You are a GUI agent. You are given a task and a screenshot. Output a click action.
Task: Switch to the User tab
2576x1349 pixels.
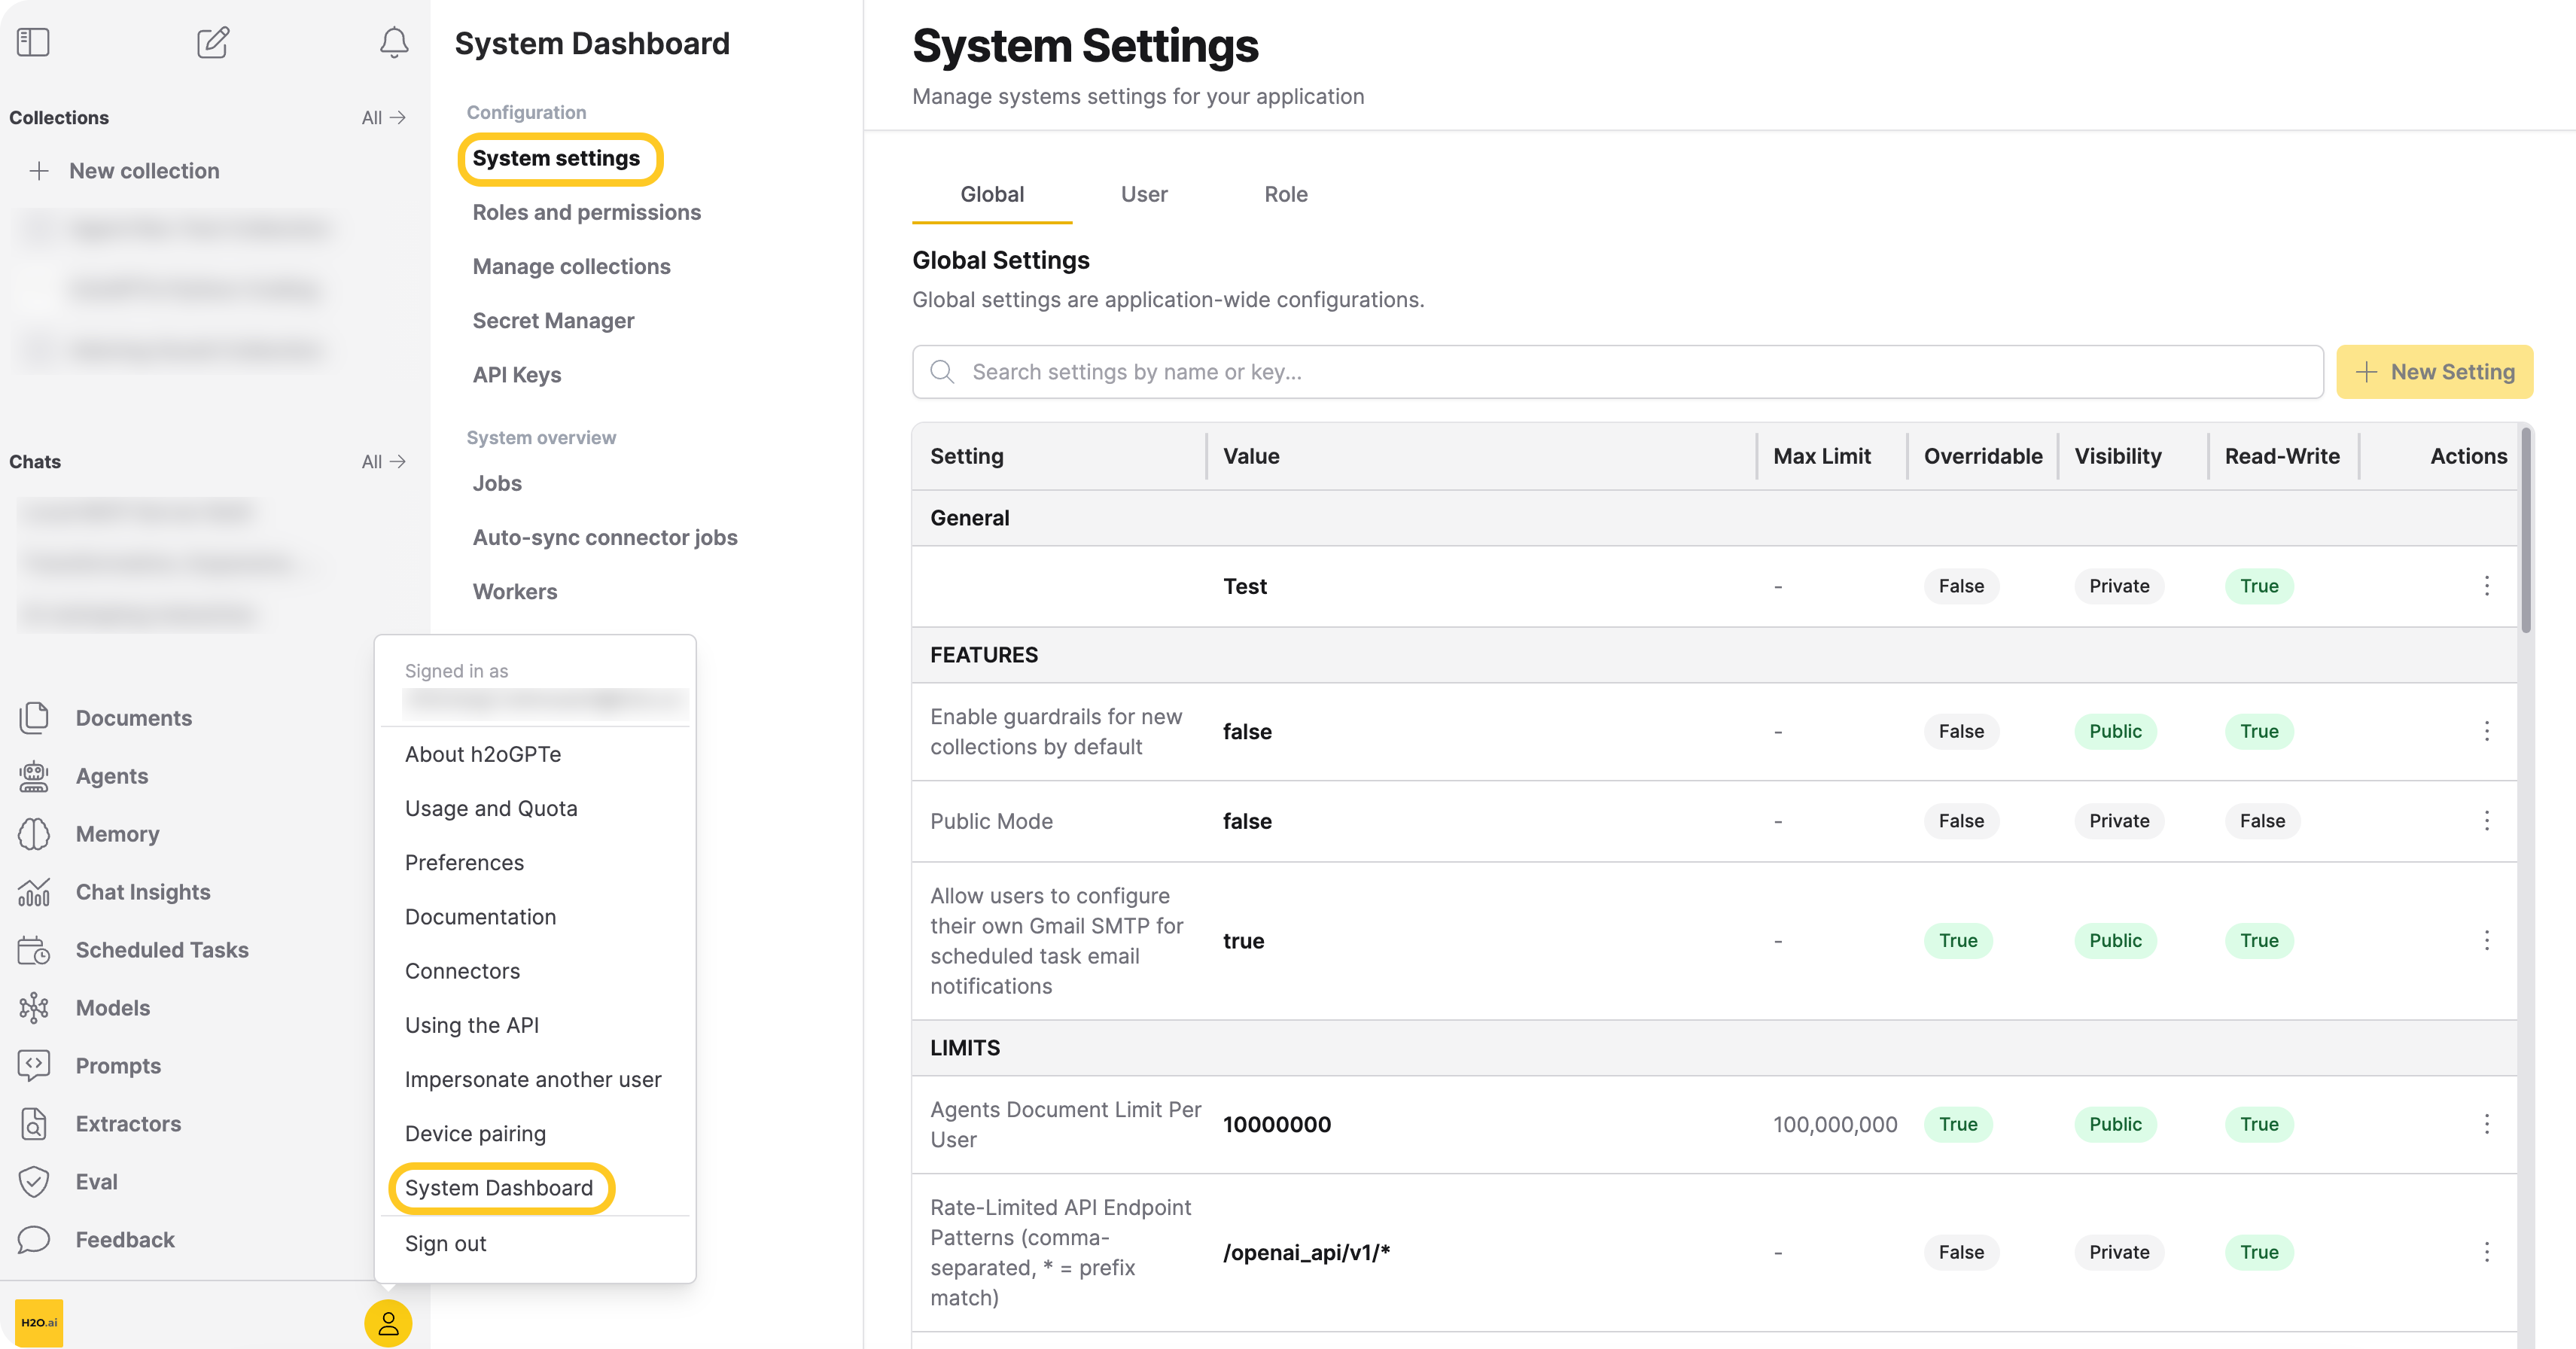(1144, 194)
